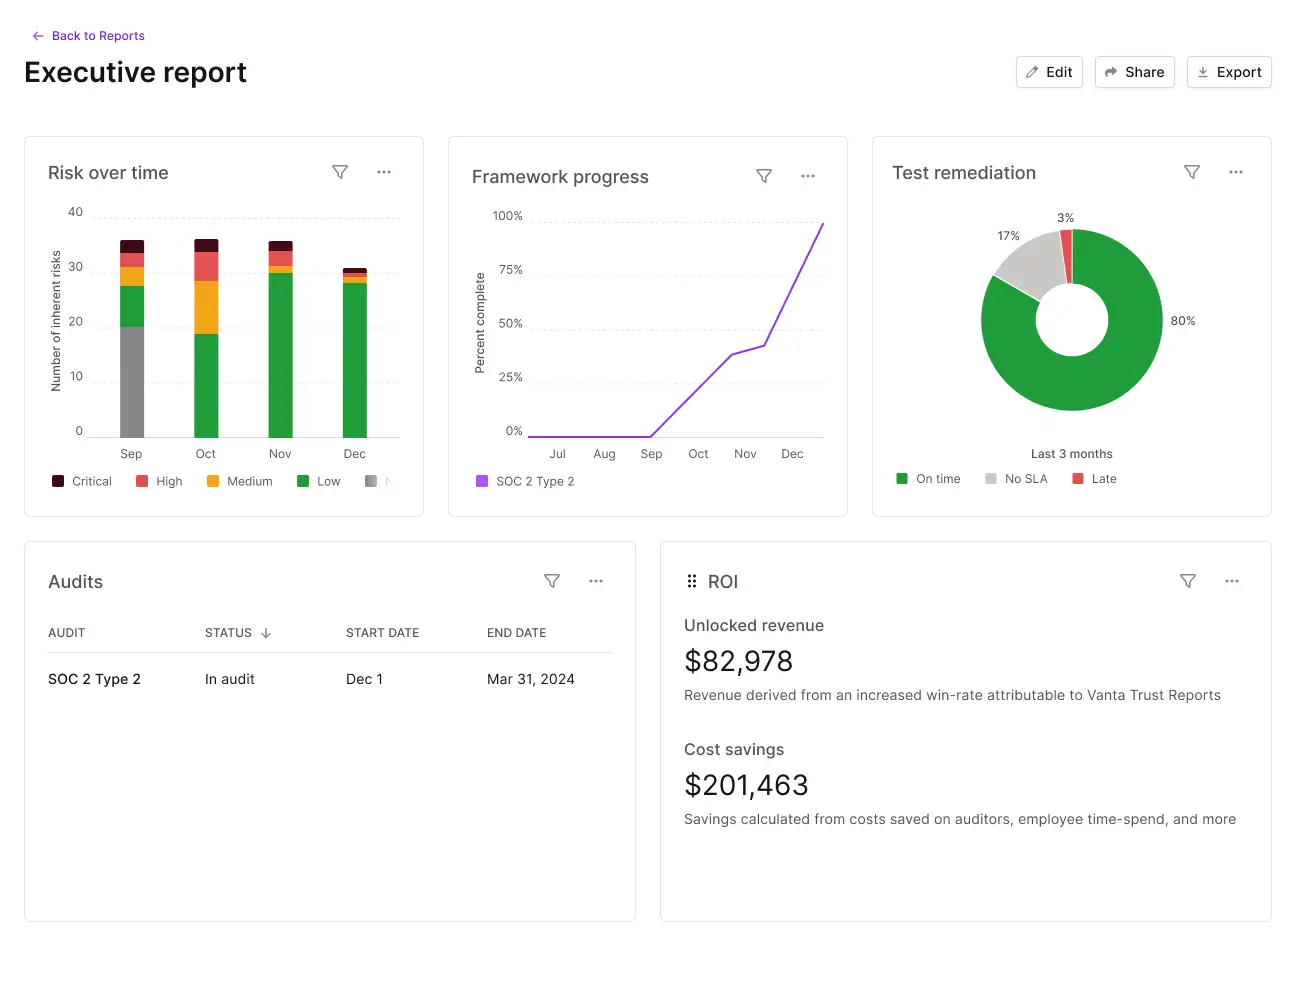The image size is (1296, 982).
Task: Toggle the On time legend under Test remediation
Action: [928, 478]
